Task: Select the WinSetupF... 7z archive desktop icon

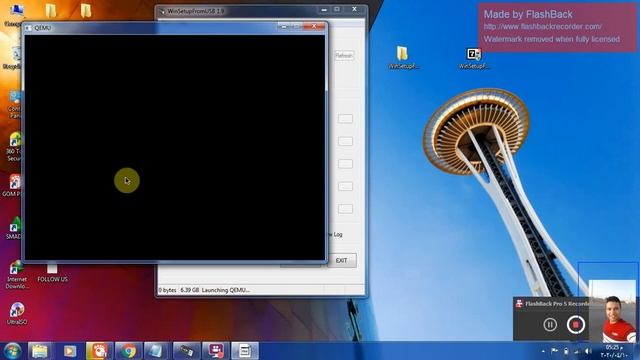Action: (473, 58)
